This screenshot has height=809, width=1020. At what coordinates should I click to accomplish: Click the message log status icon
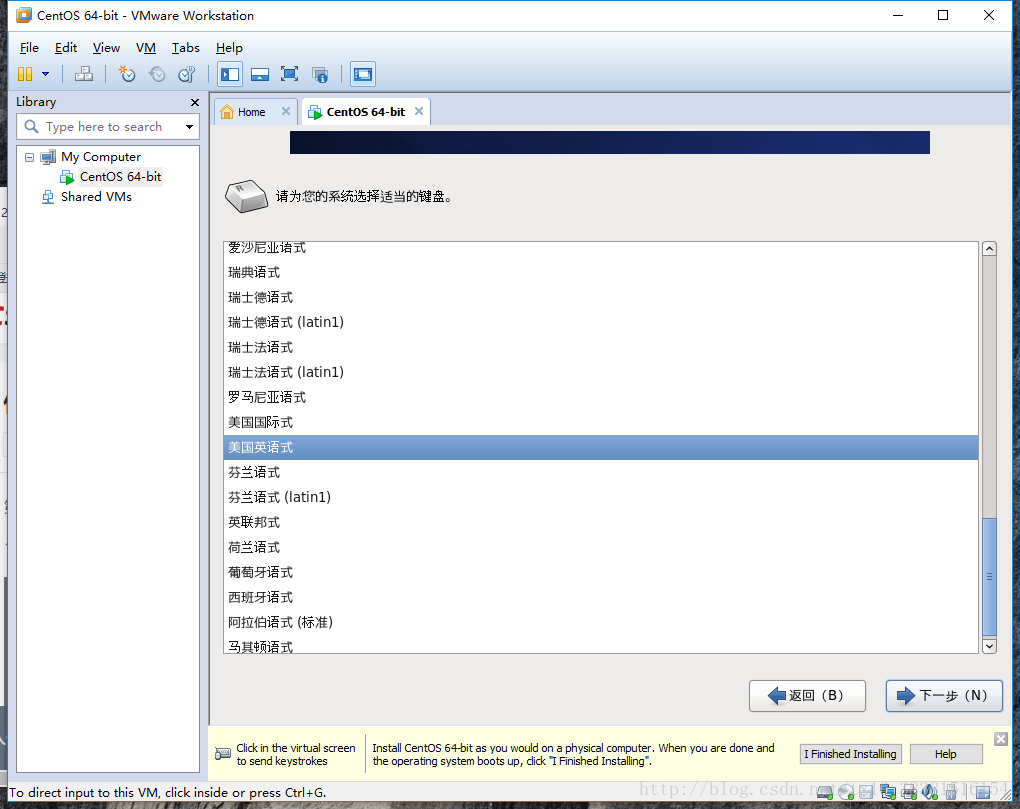(x=983, y=791)
